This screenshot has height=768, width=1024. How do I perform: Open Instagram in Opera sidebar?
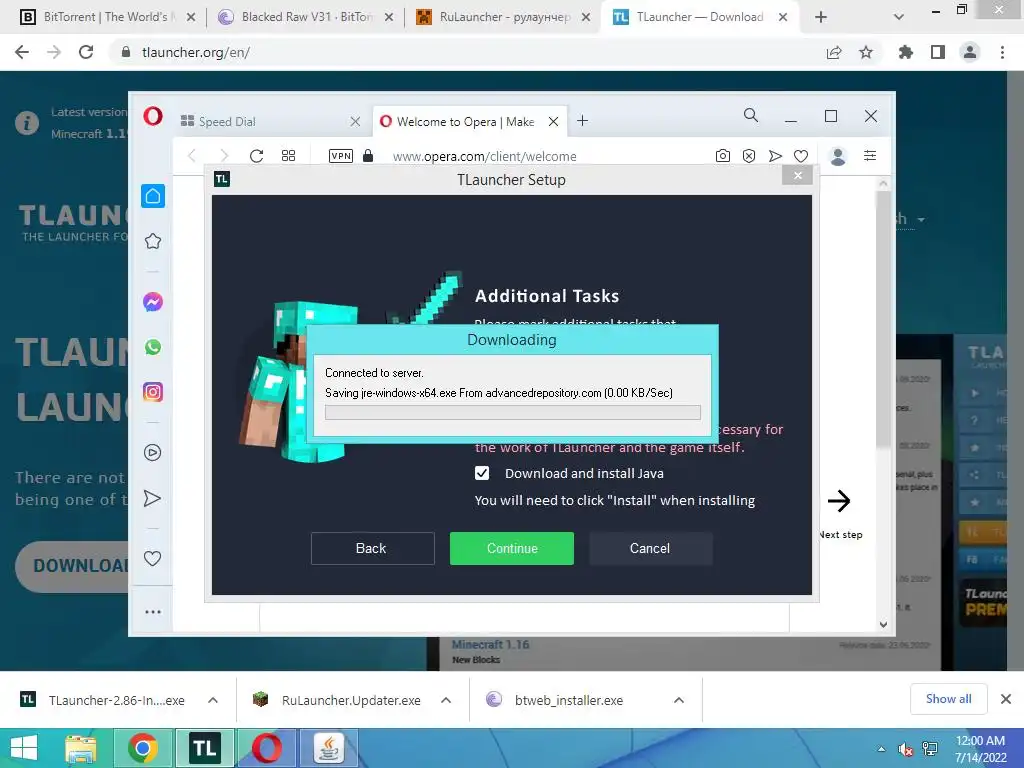153,392
